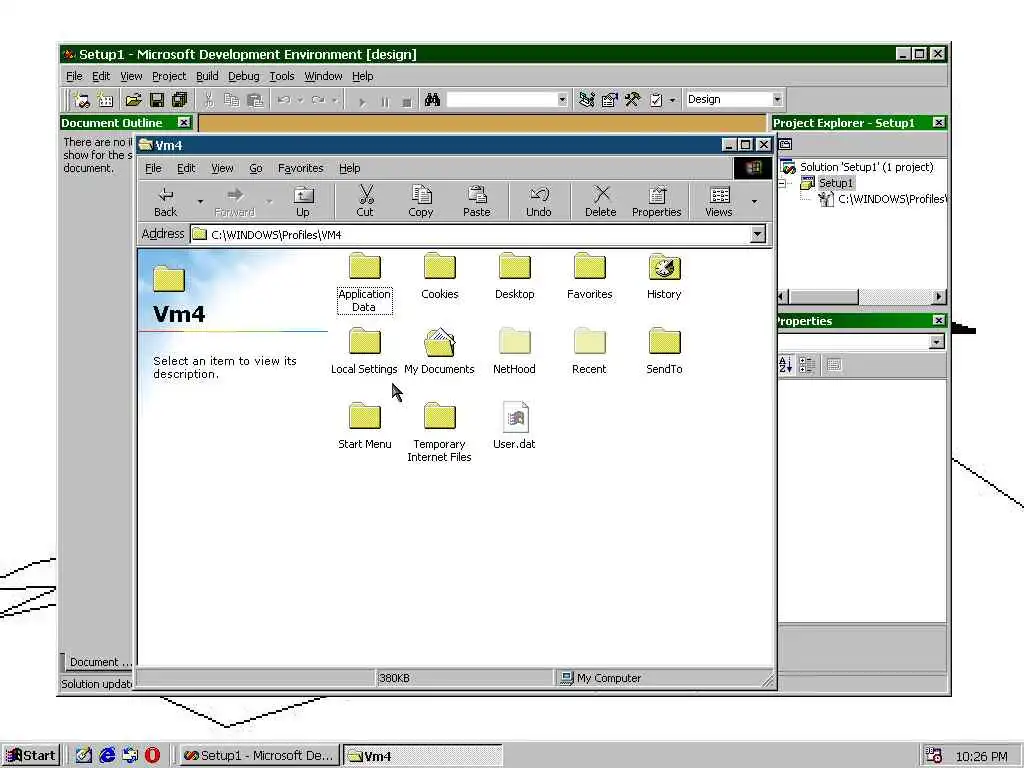Viewport: 1024px width, 768px height.
Task: Open the Debug menu
Action: point(244,76)
